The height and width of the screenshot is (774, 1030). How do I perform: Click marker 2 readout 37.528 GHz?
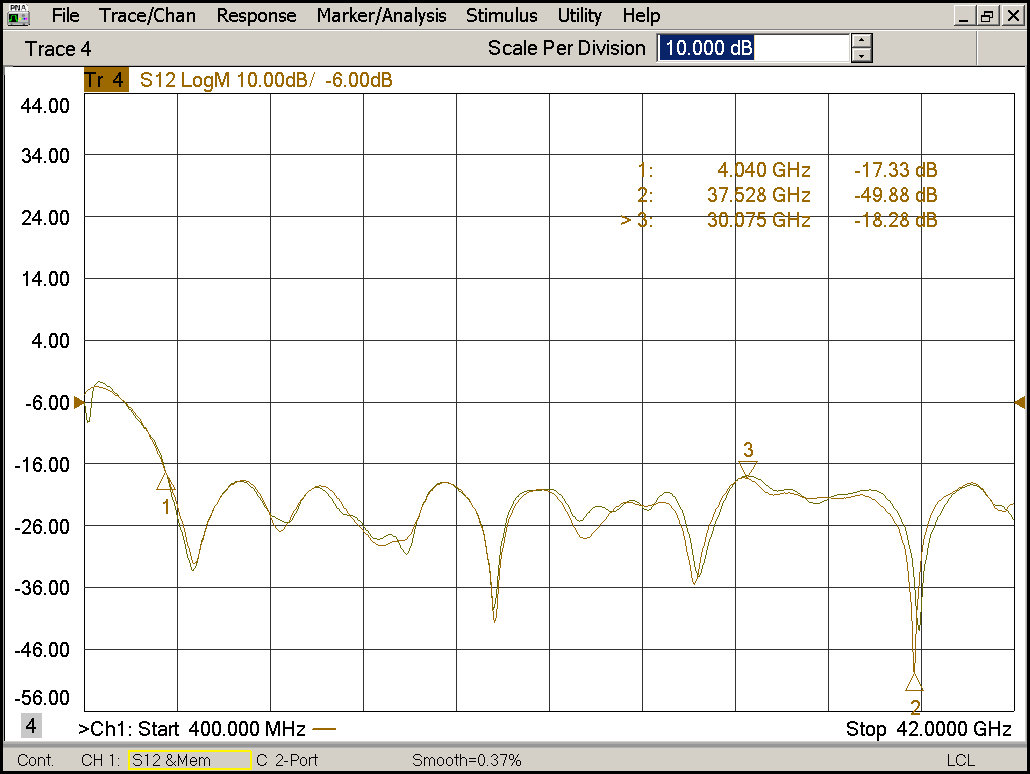[x=759, y=195]
